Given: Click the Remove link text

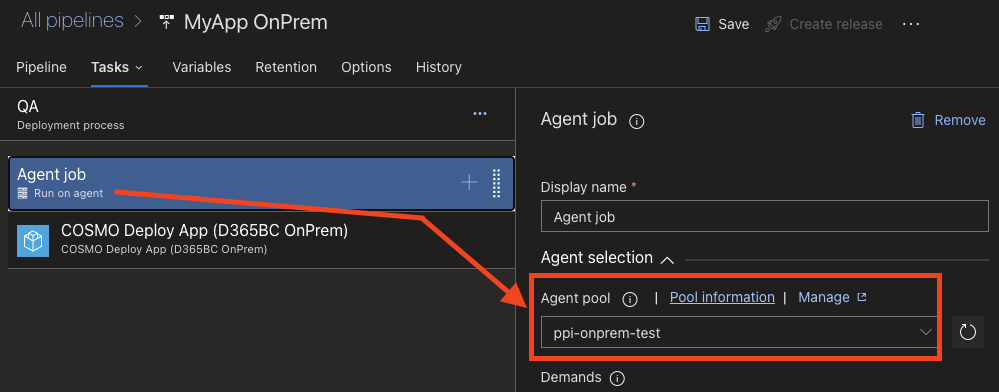Looking at the screenshot, I should pyautogui.click(x=960, y=120).
